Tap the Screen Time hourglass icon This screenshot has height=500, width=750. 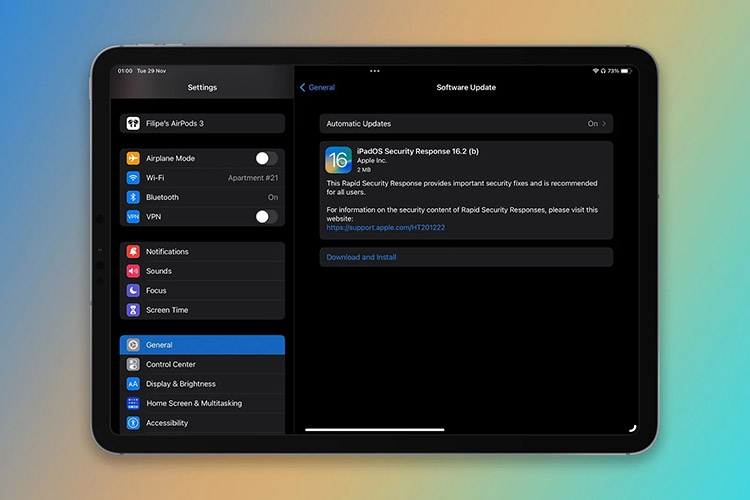133,310
